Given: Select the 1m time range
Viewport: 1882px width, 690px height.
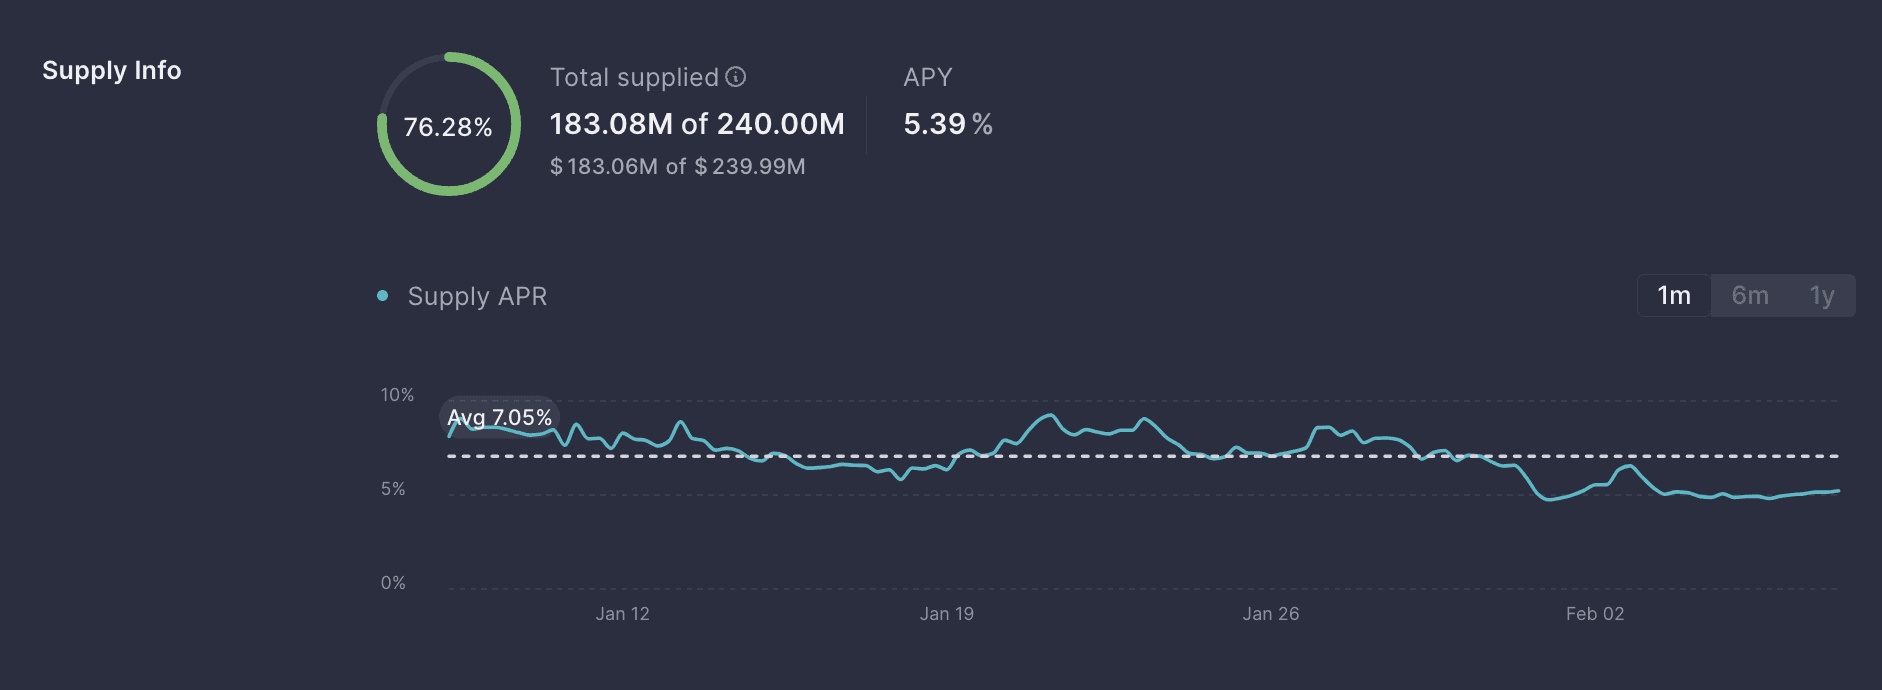Looking at the screenshot, I should [x=1673, y=296].
